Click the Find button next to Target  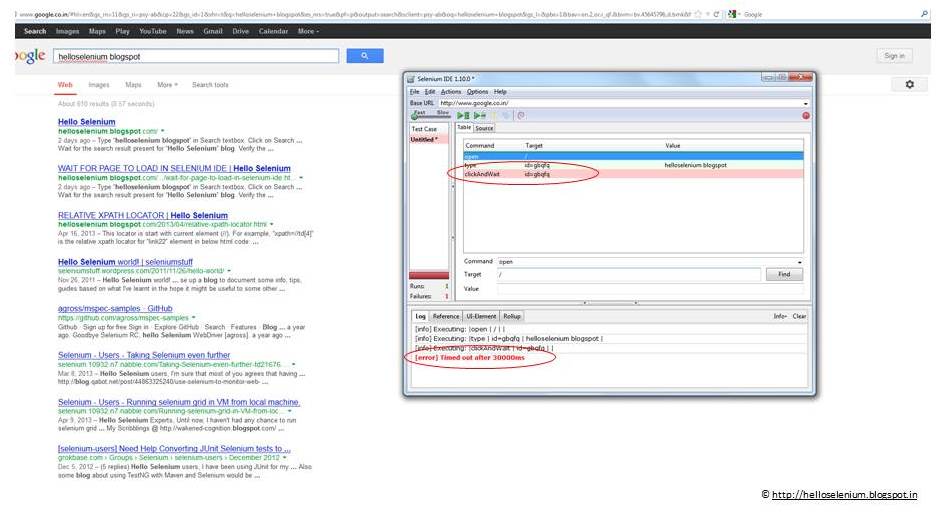pos(784,275)
